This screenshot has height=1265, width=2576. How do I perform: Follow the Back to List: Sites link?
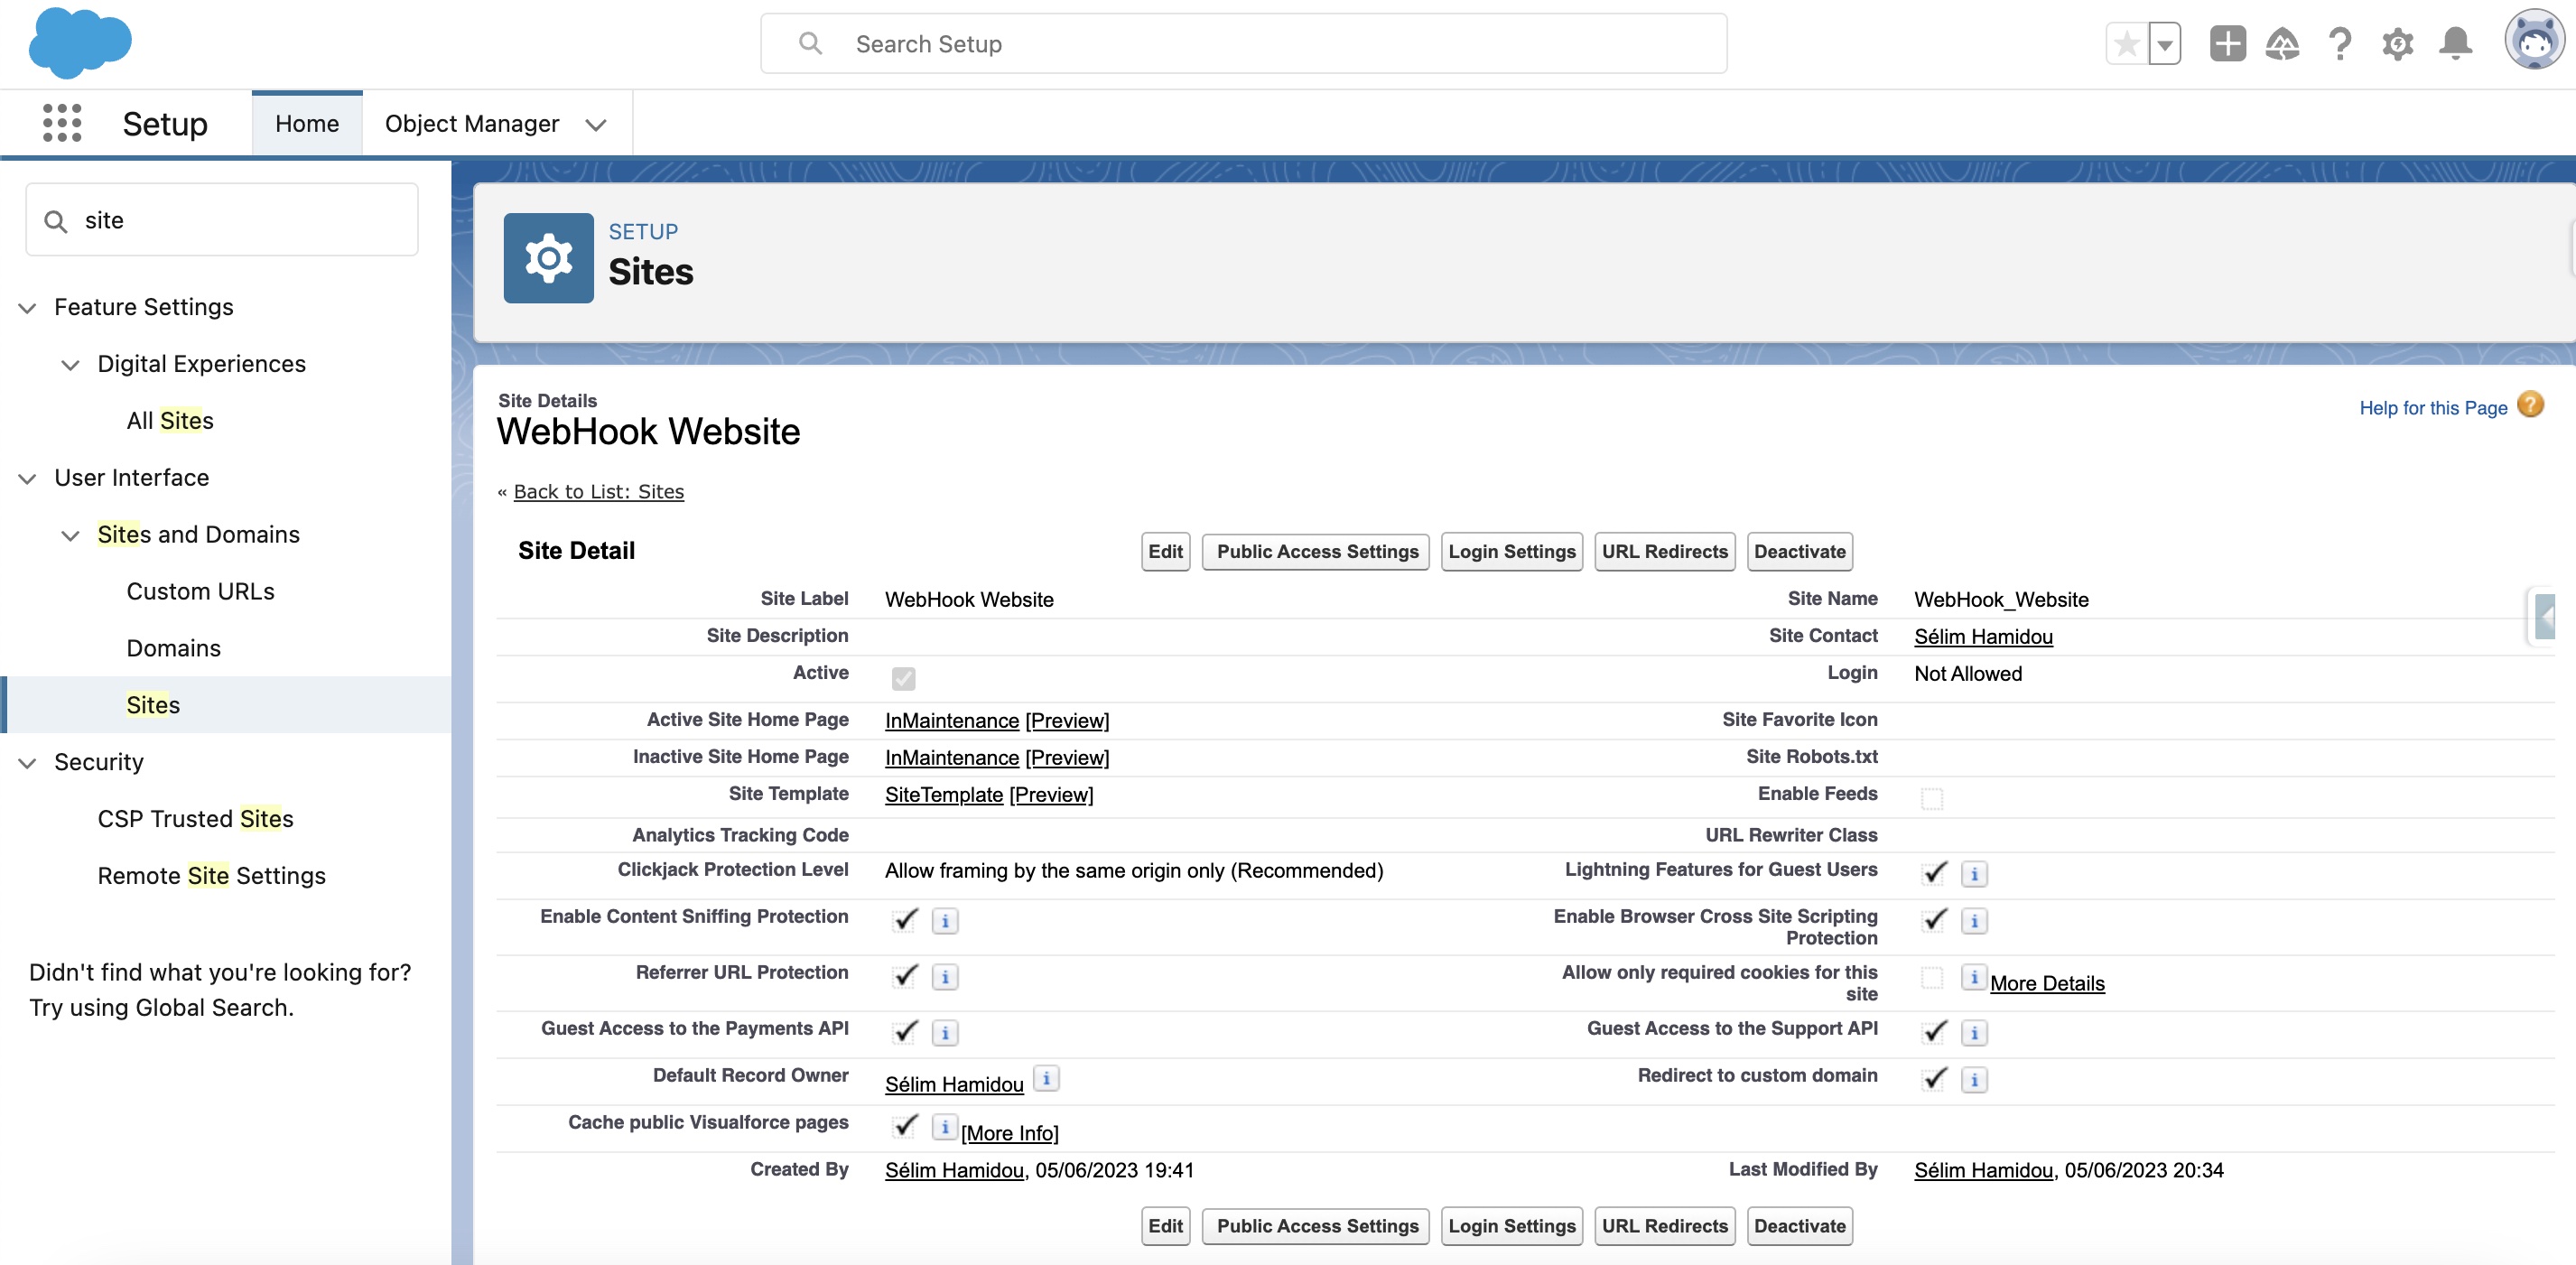coord(598,492)
